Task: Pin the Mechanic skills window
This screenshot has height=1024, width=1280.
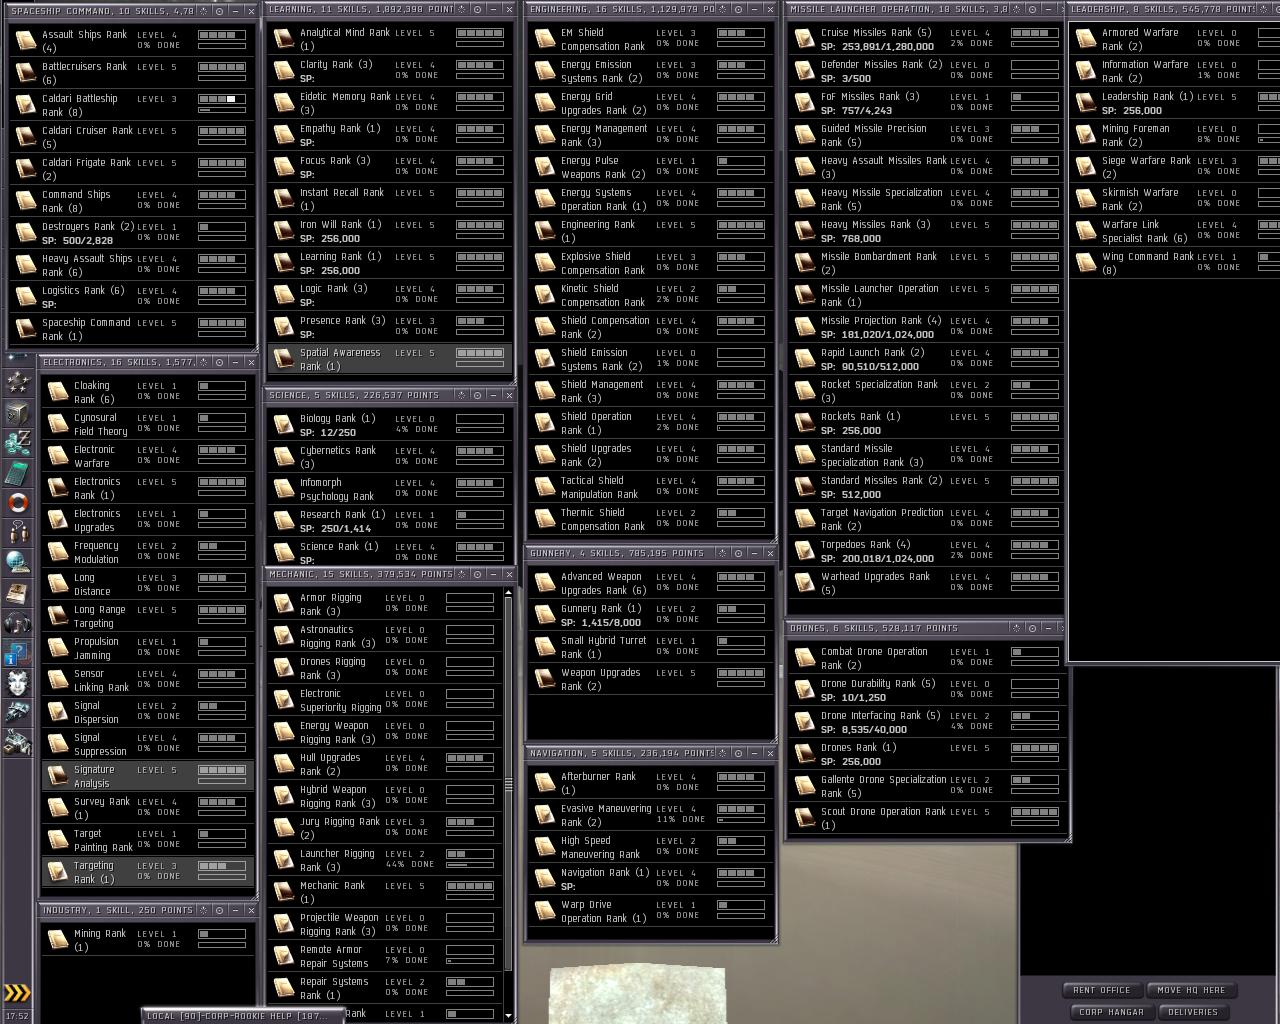Action: [x=461, y=574]
